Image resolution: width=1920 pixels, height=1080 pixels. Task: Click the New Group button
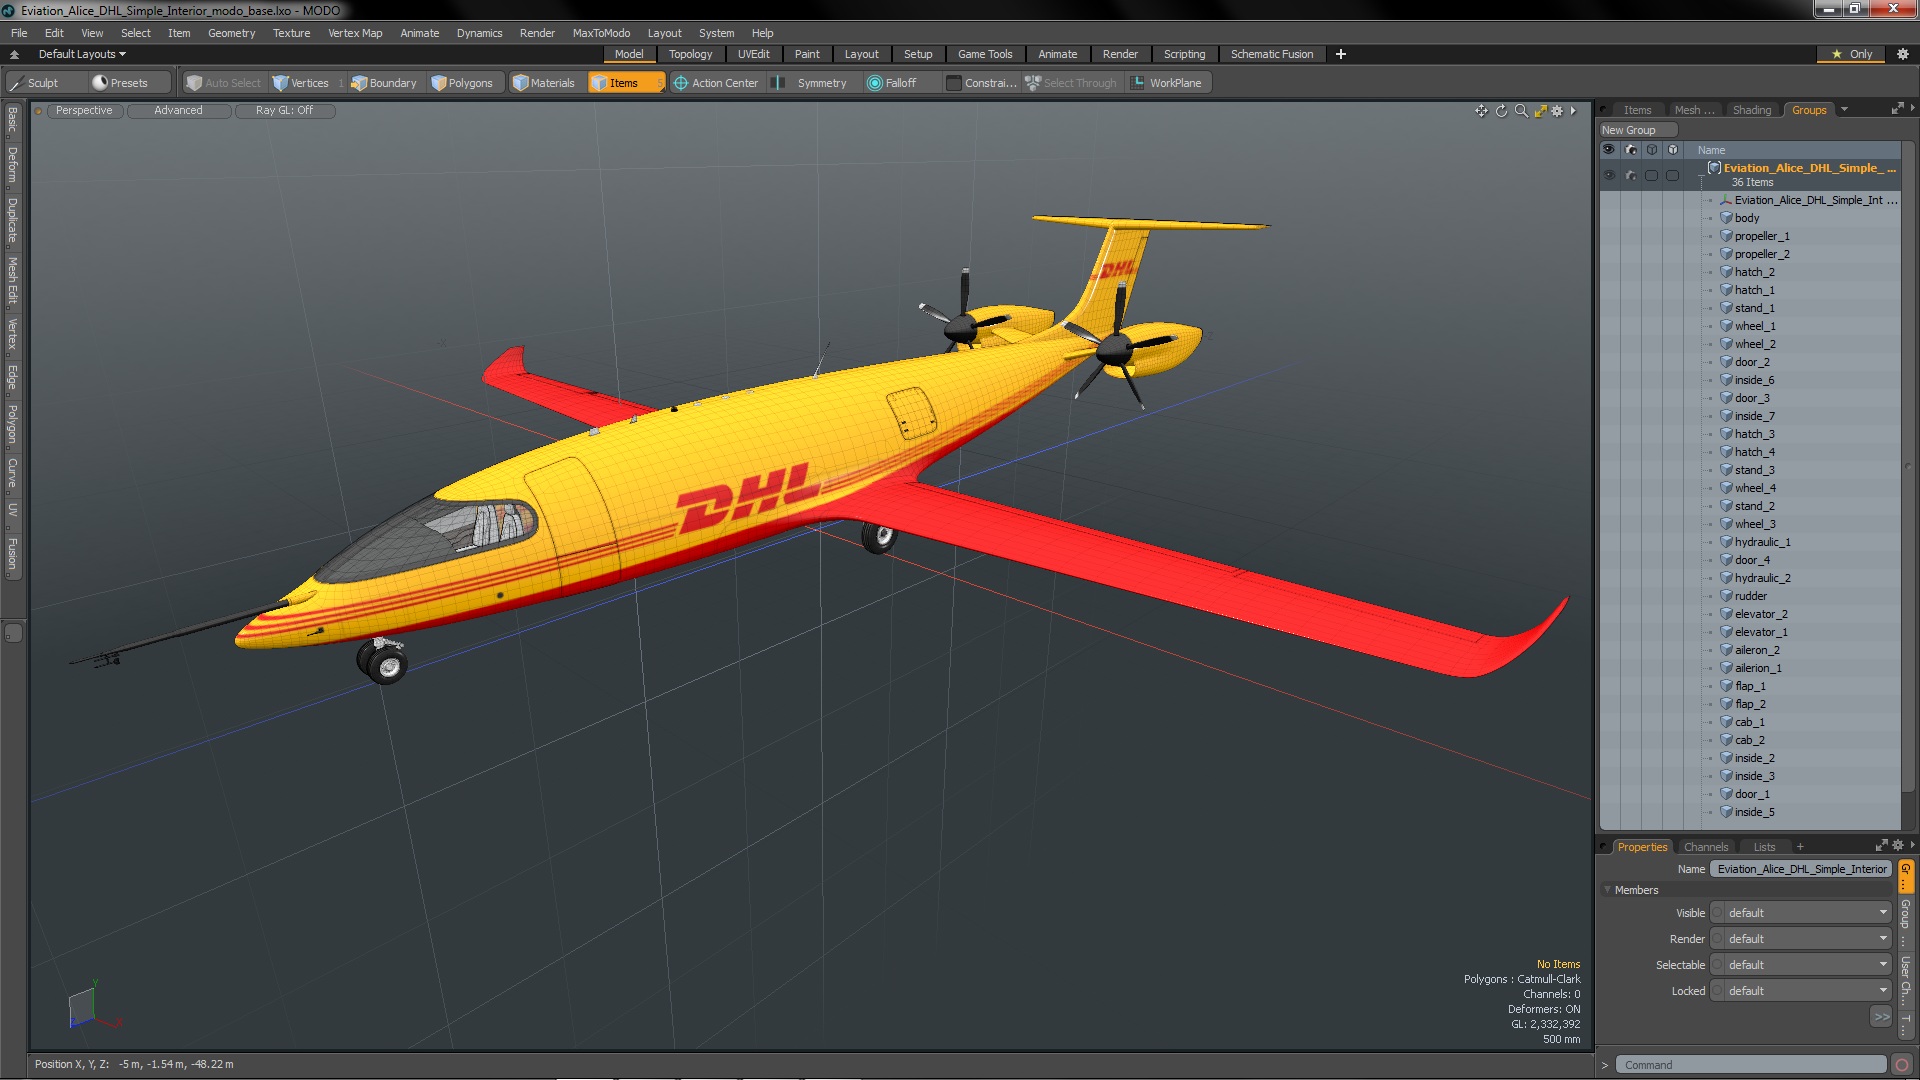pyautogui.click(x=1638, y=130)
